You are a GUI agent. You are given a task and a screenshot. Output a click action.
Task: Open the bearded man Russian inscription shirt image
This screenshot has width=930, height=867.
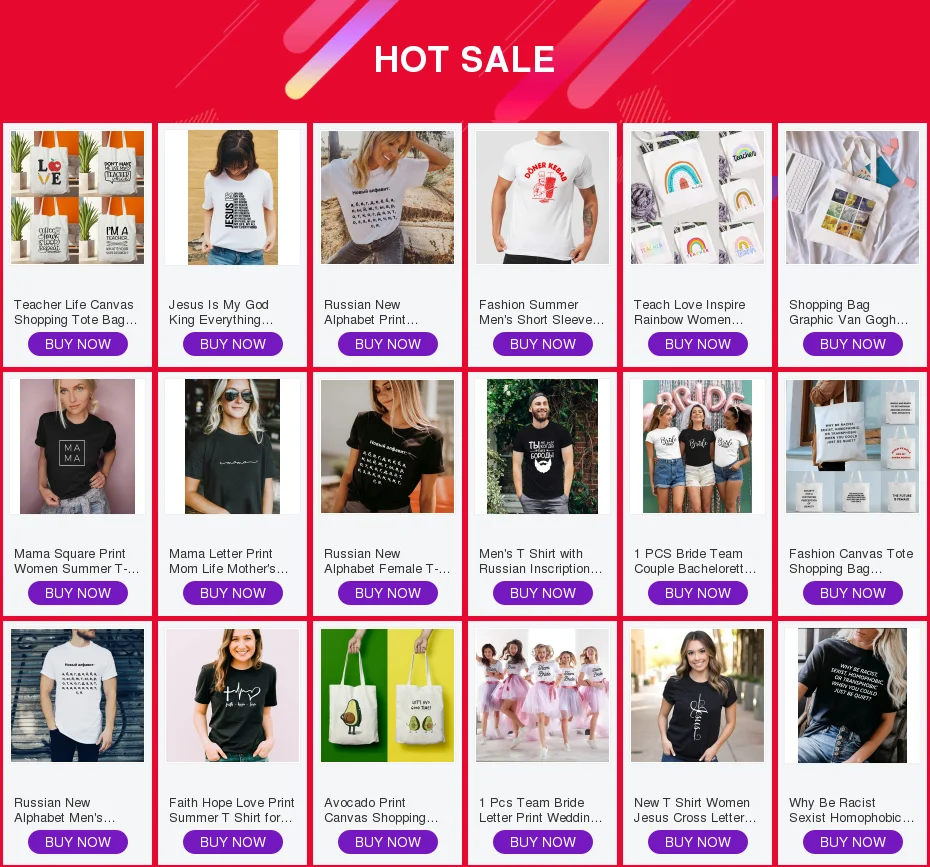[x=542, y=447]
